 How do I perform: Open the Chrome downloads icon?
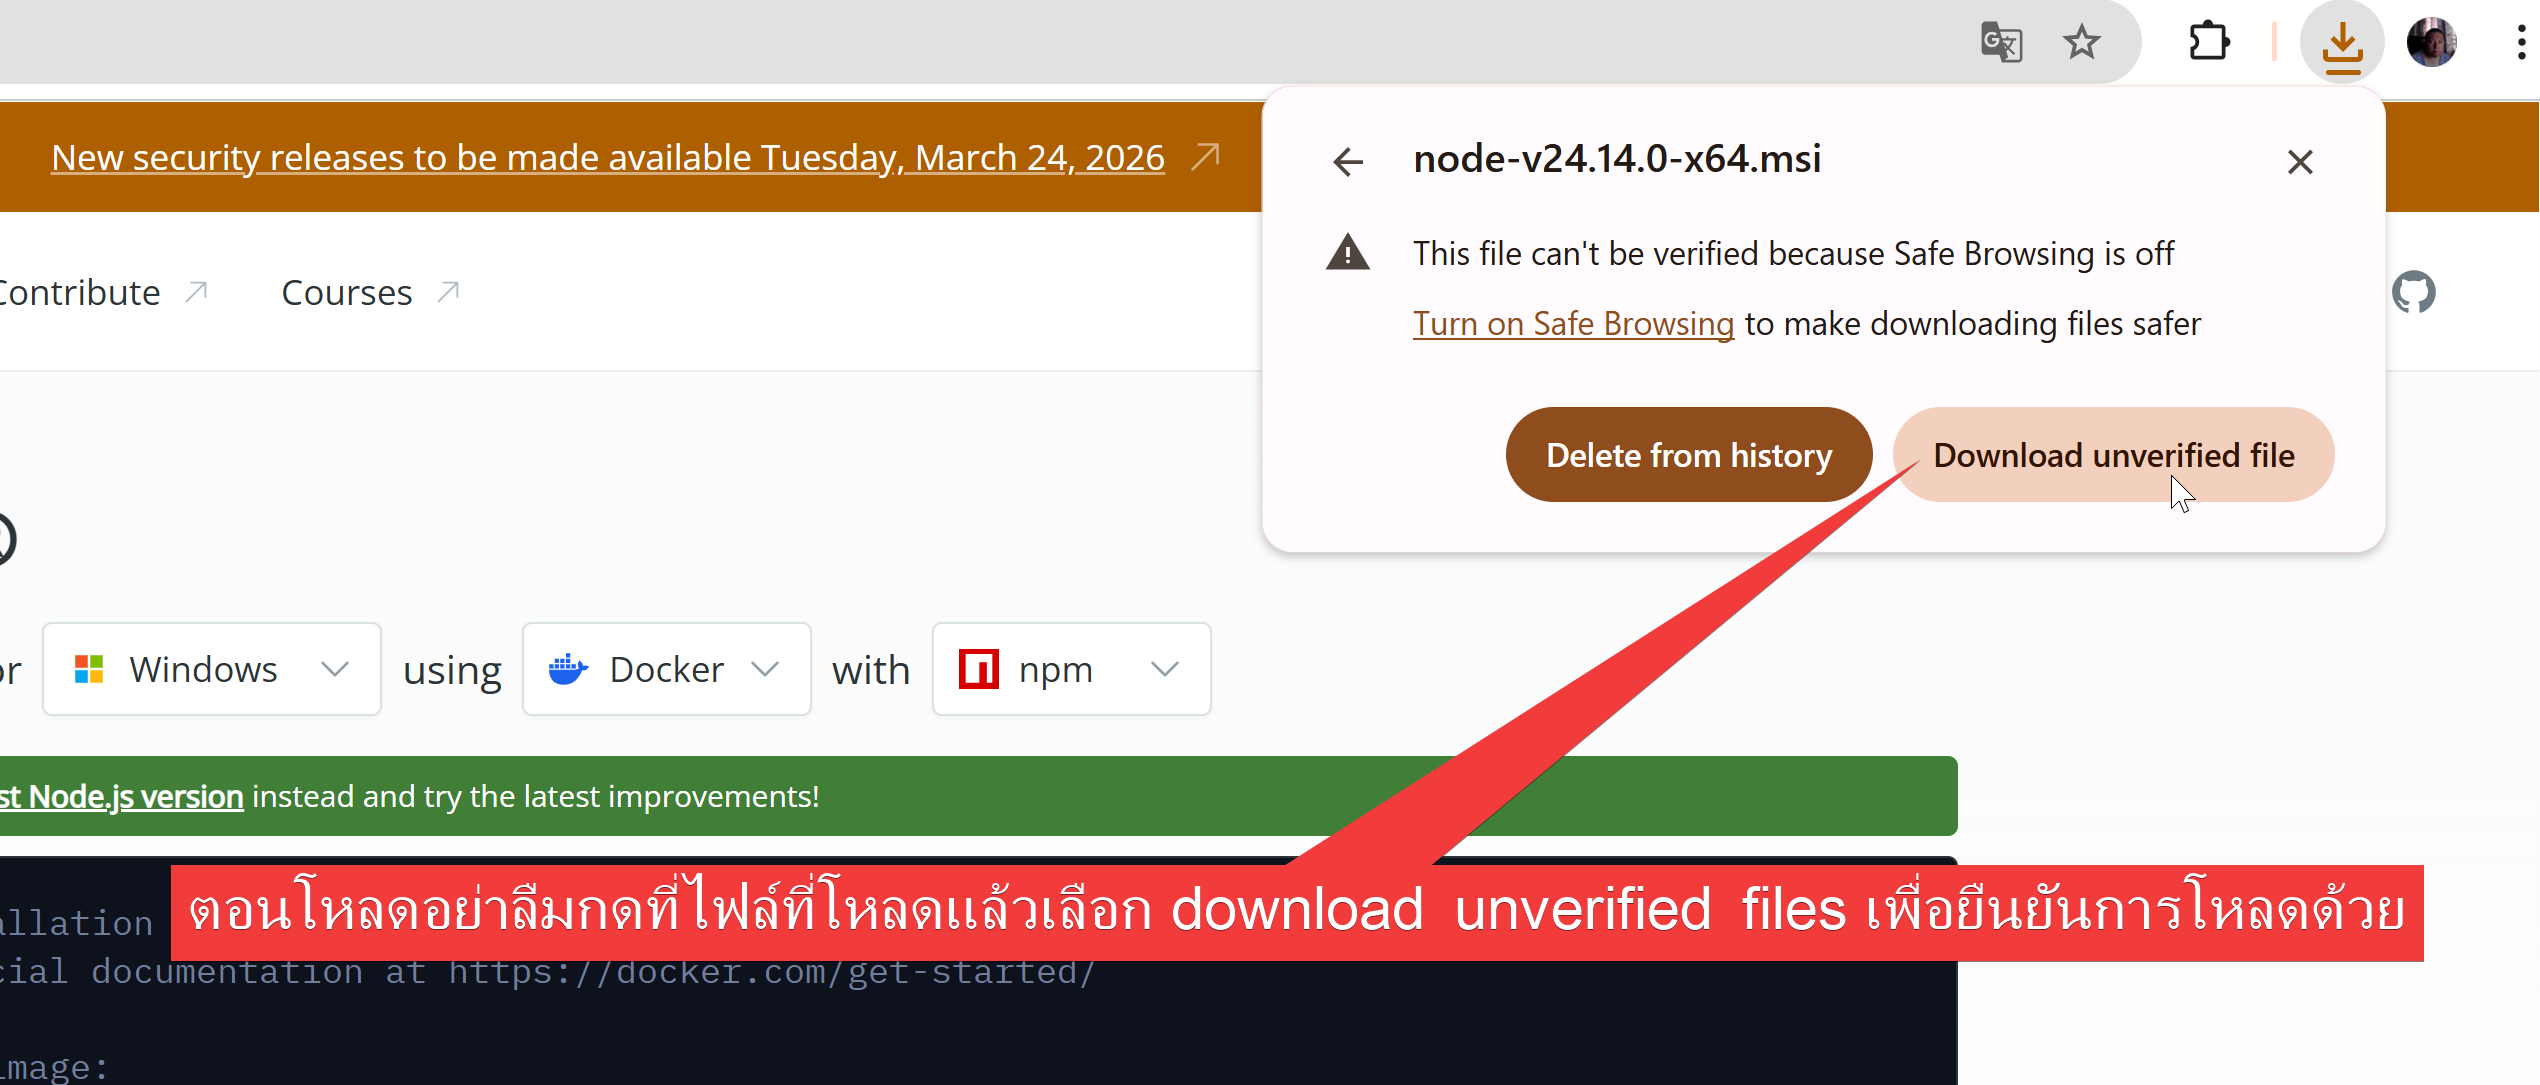[2342, 43]
